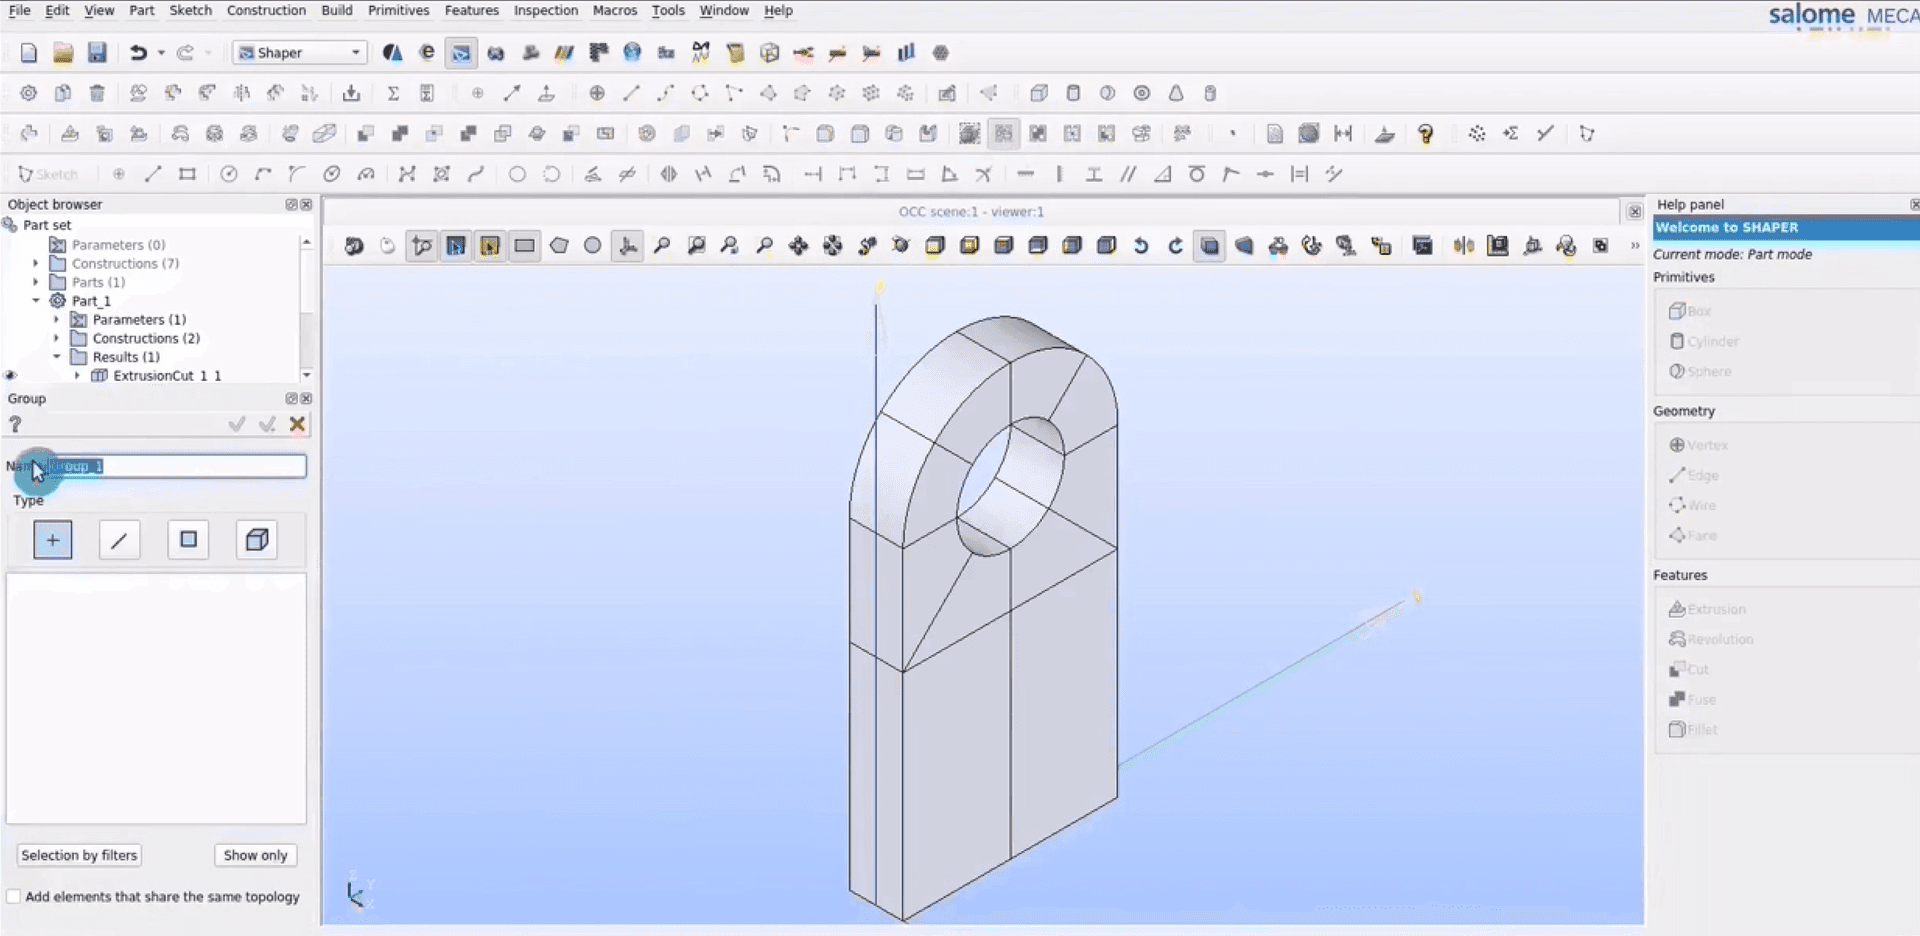Open the Primitives menu
1920x936 pixels.
[x=398, y=10]
